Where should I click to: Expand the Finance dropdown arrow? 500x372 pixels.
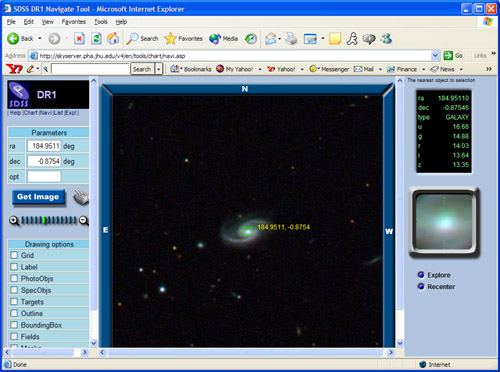(x=424, y=69)
